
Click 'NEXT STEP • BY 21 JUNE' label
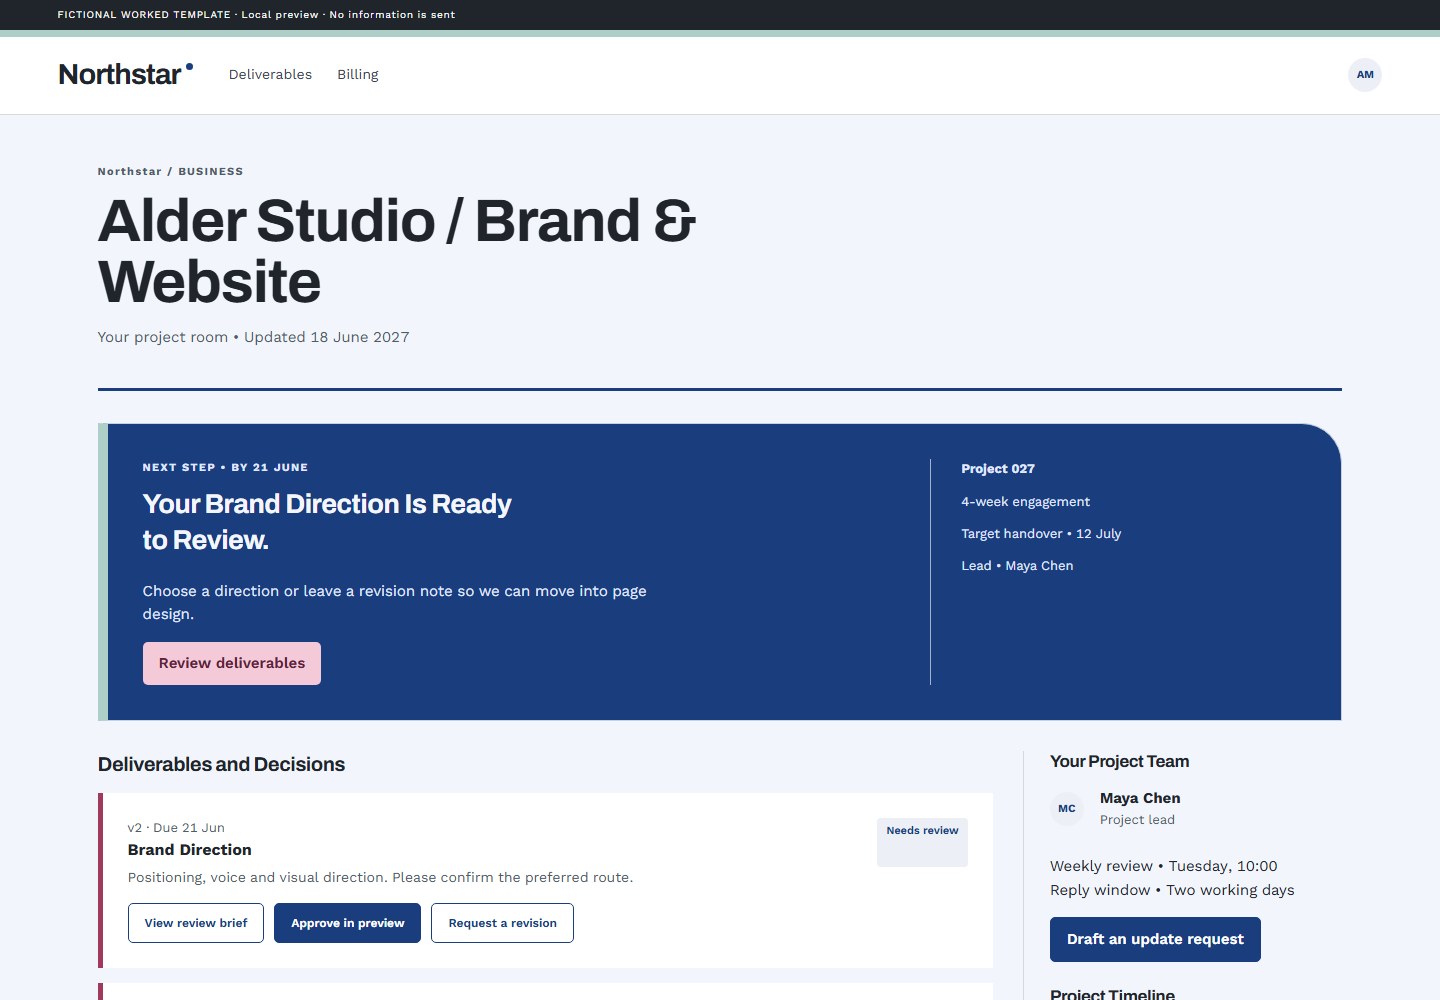click(225, 467)
